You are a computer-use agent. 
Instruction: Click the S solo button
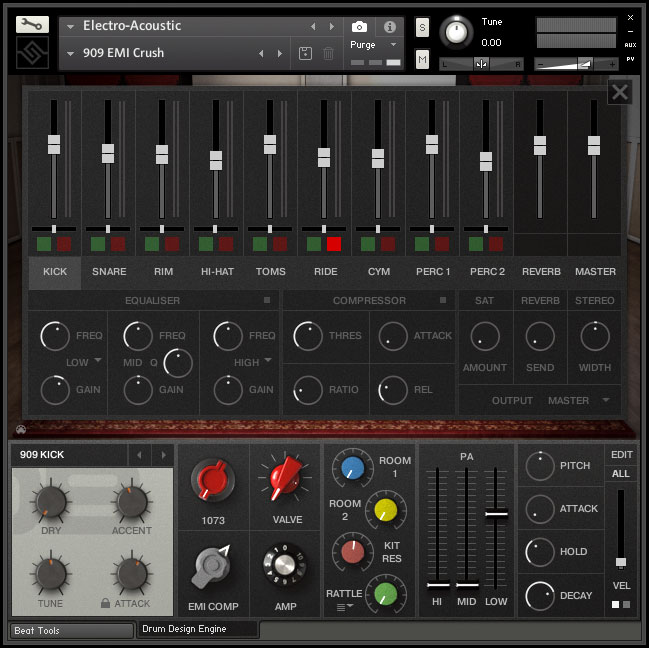[x=422, y=26]
